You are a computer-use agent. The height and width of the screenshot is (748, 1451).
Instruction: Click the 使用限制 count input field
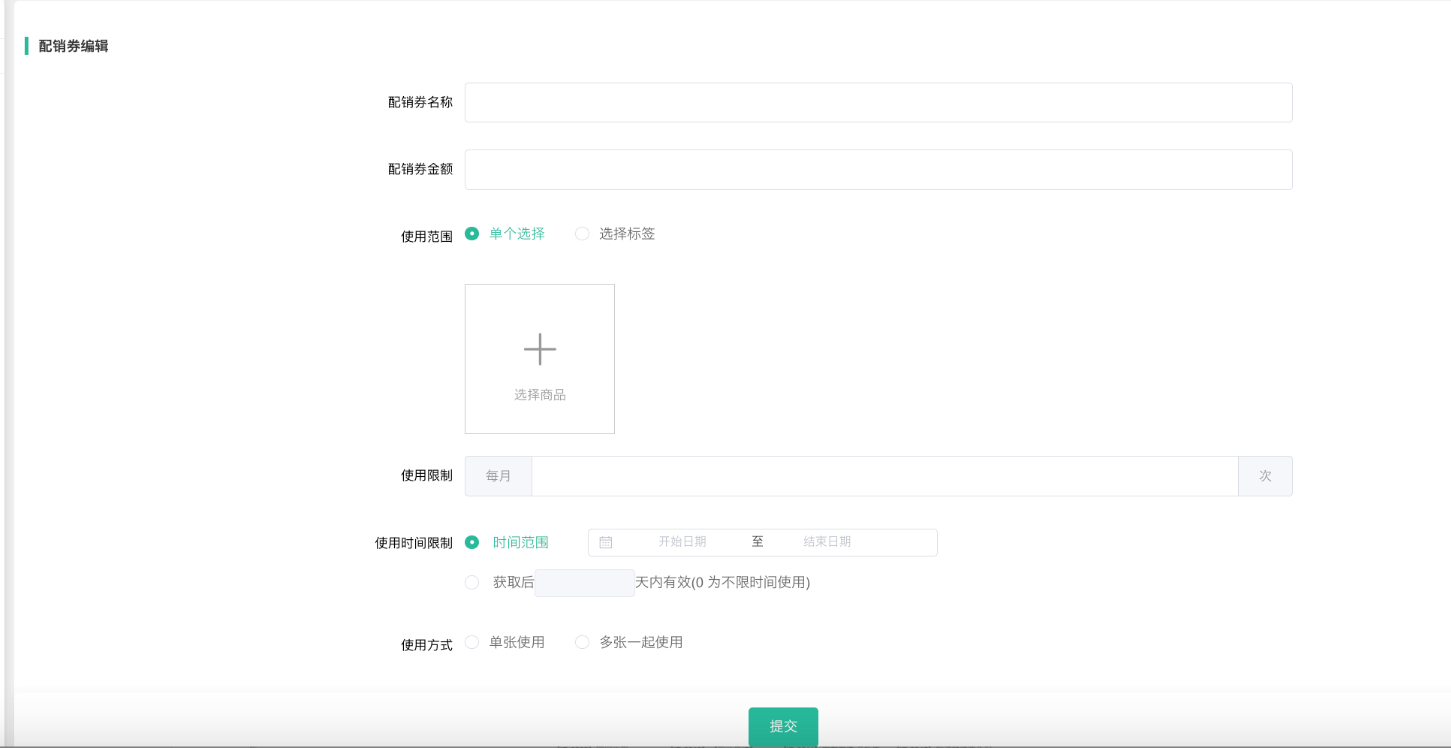click(884, 476)
